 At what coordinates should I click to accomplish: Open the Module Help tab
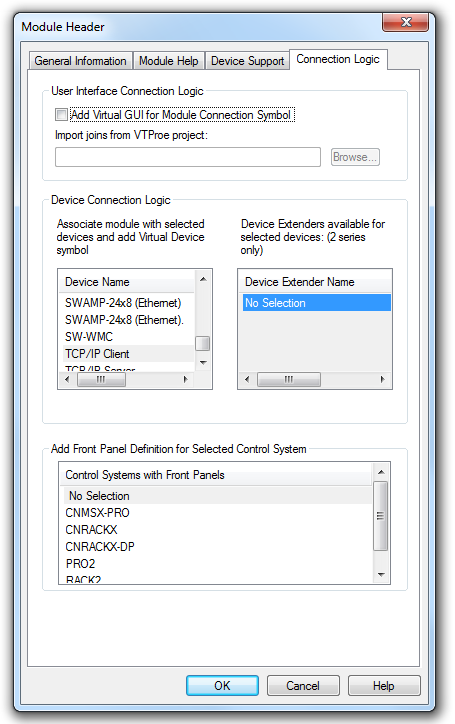coord(169,61)
